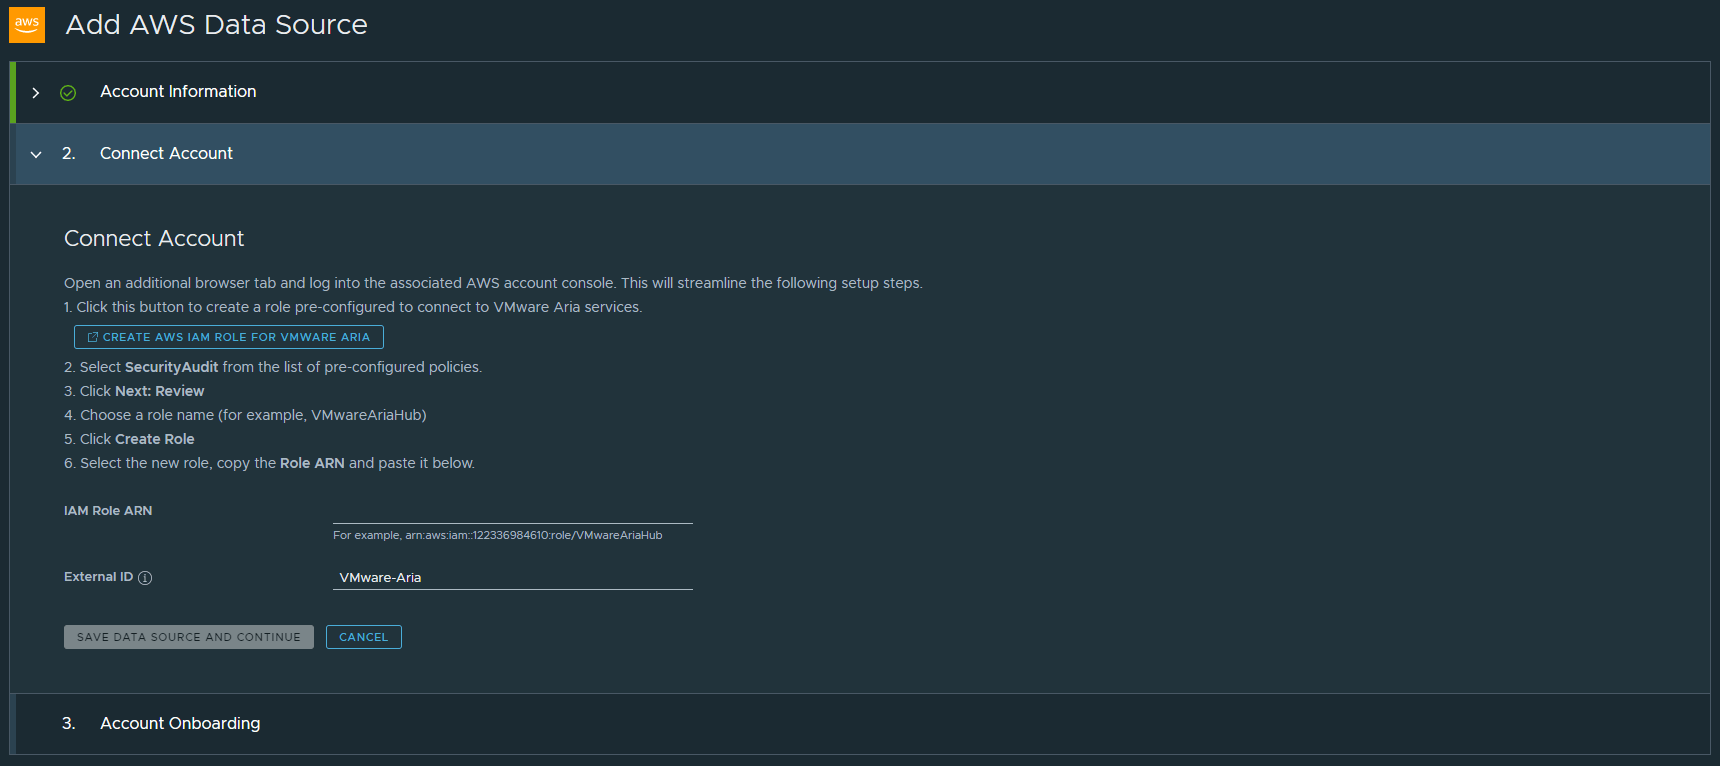This screenshot has width=1720, height=766.
Task: Click the External ID label
Action: [98, 577]
